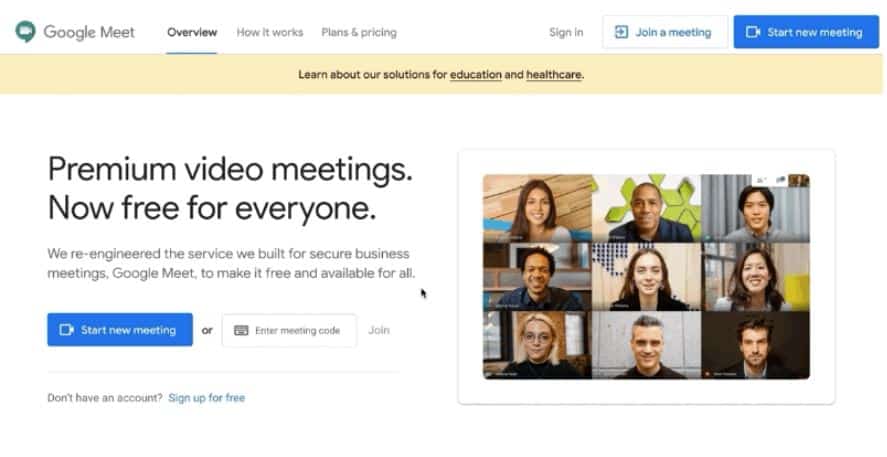This screenshot has width=887, height=457.
Task: Click the Start new meeting button below the headline
Action: pyautogui.click(x=120, y=330)
